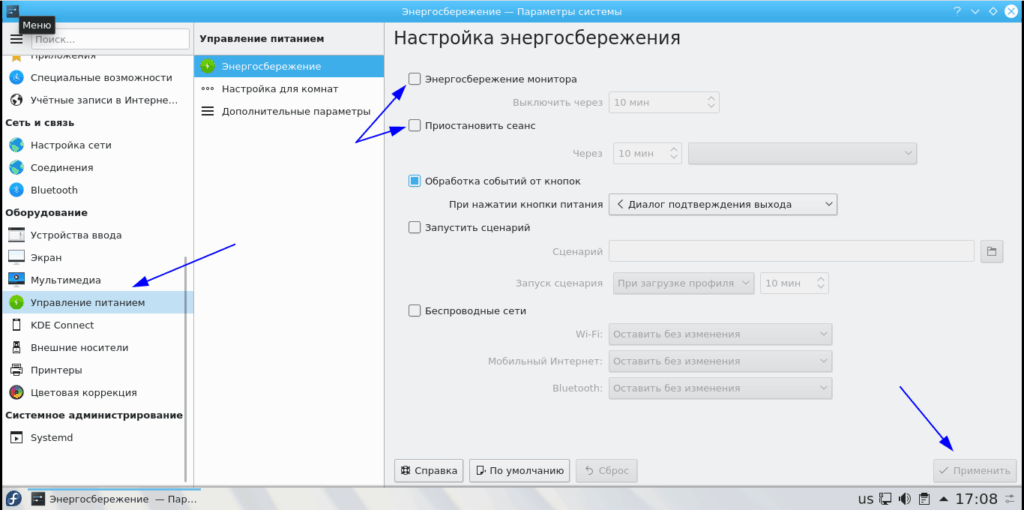This screenshot has width=1024, height=510.
Task: Enable Энергосбережение монитора checkbox
Action: [x=415, y=79]
